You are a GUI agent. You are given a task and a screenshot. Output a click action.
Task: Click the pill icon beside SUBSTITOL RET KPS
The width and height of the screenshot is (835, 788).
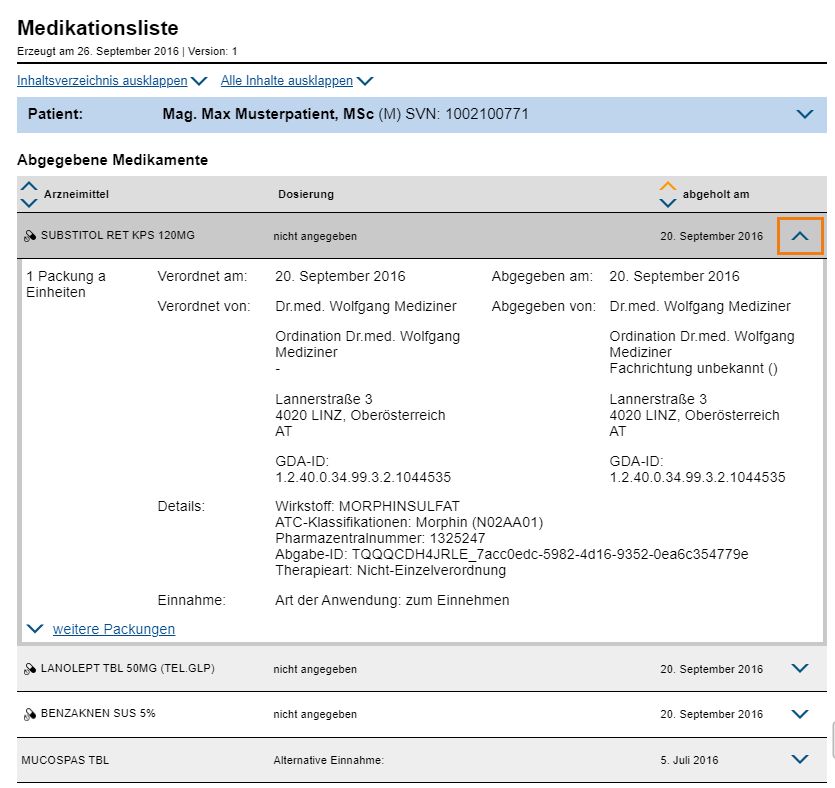click(x=30, y=236)
